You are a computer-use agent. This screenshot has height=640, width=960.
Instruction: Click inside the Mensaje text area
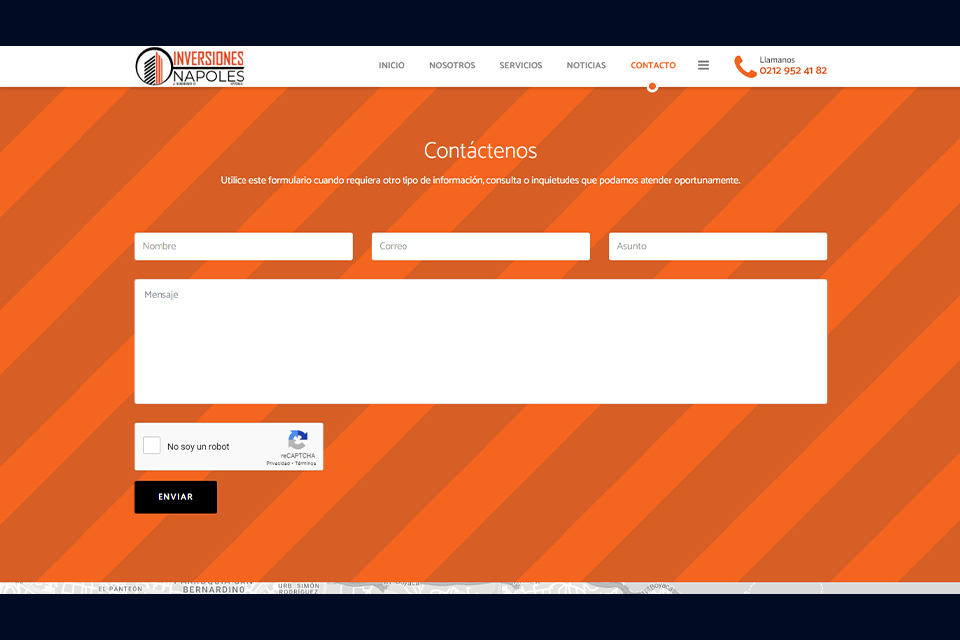[x=480, y=341]
